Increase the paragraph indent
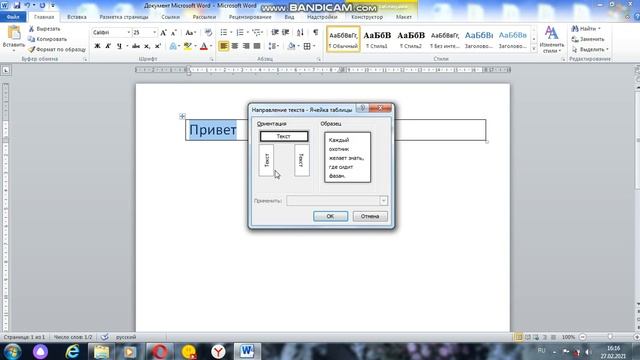 (286, 32)
